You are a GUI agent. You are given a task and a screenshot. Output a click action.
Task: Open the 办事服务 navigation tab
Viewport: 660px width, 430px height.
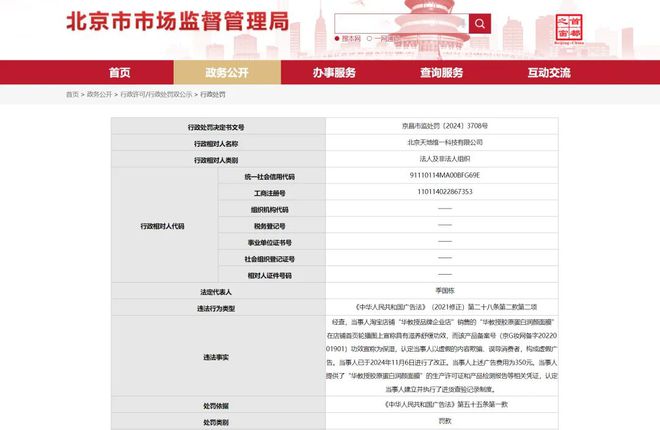coord(334,73)
